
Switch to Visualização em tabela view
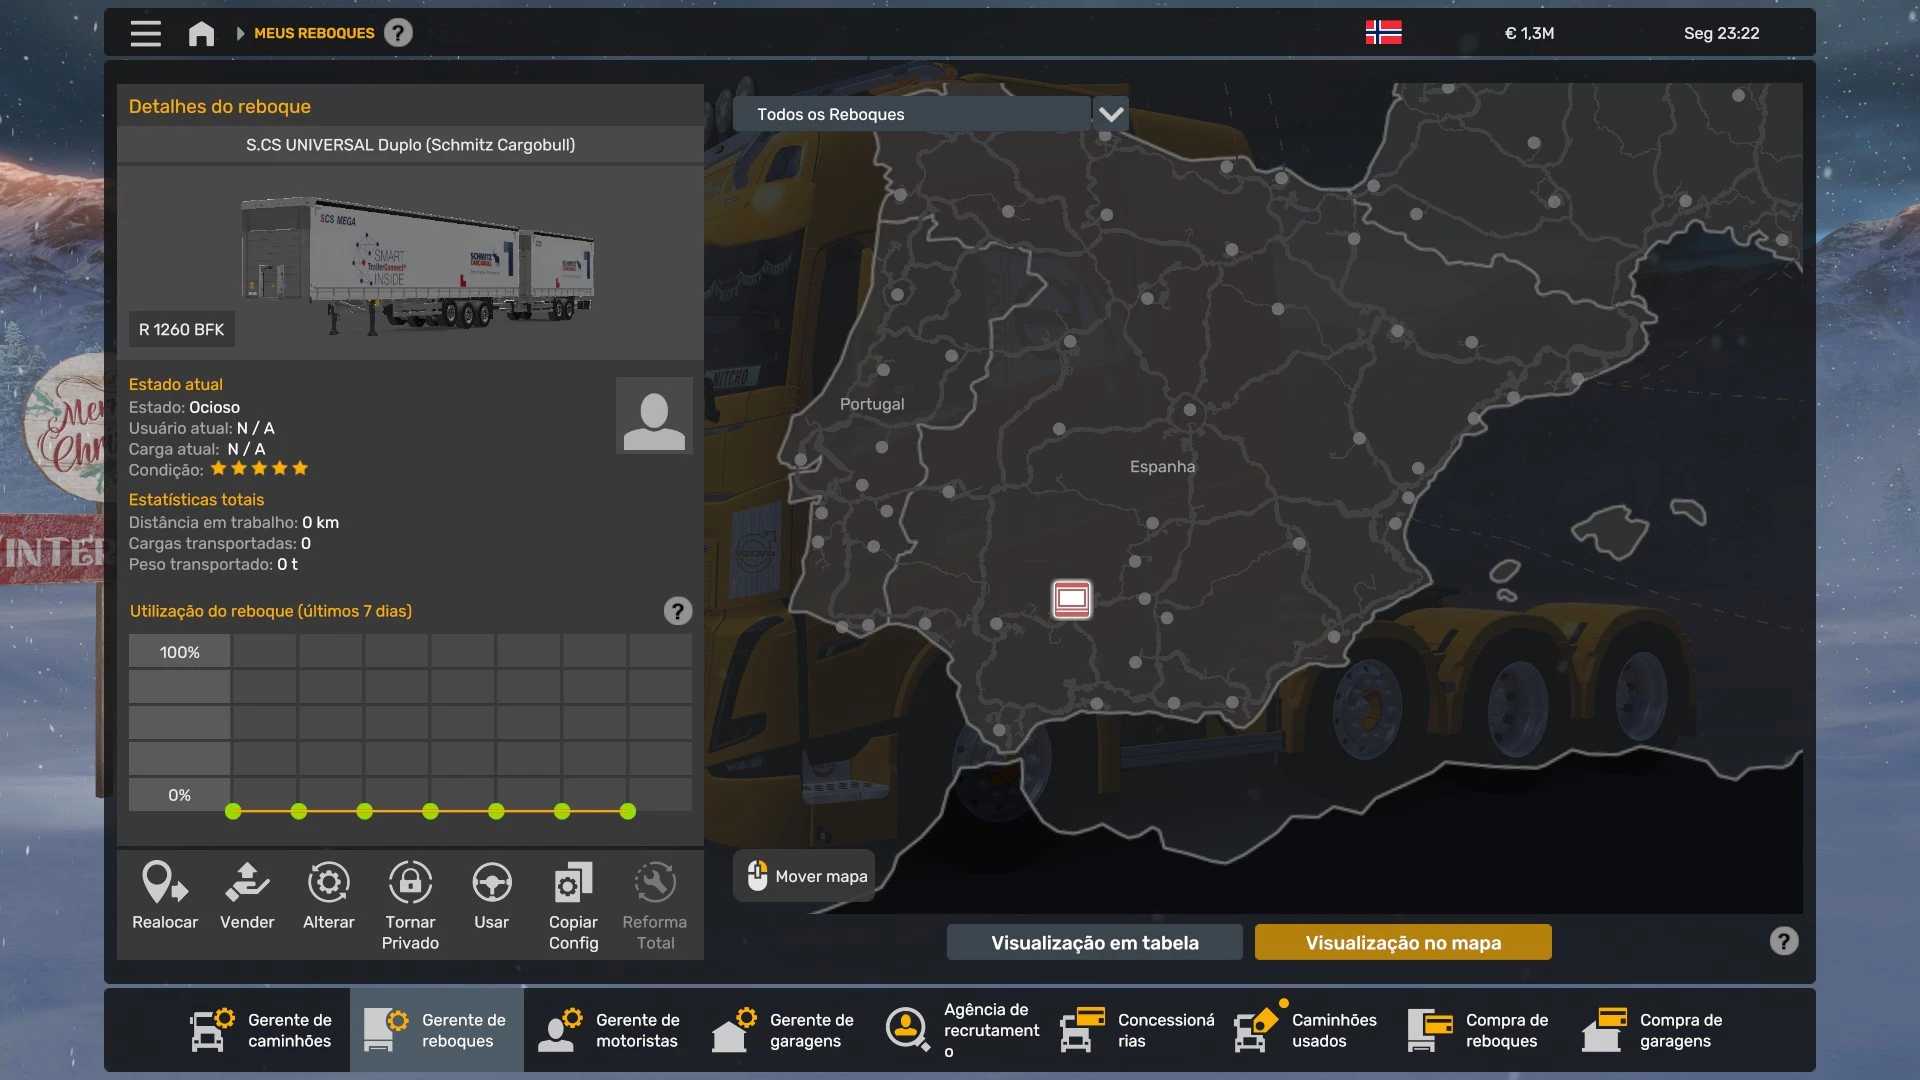[1094, 942]
